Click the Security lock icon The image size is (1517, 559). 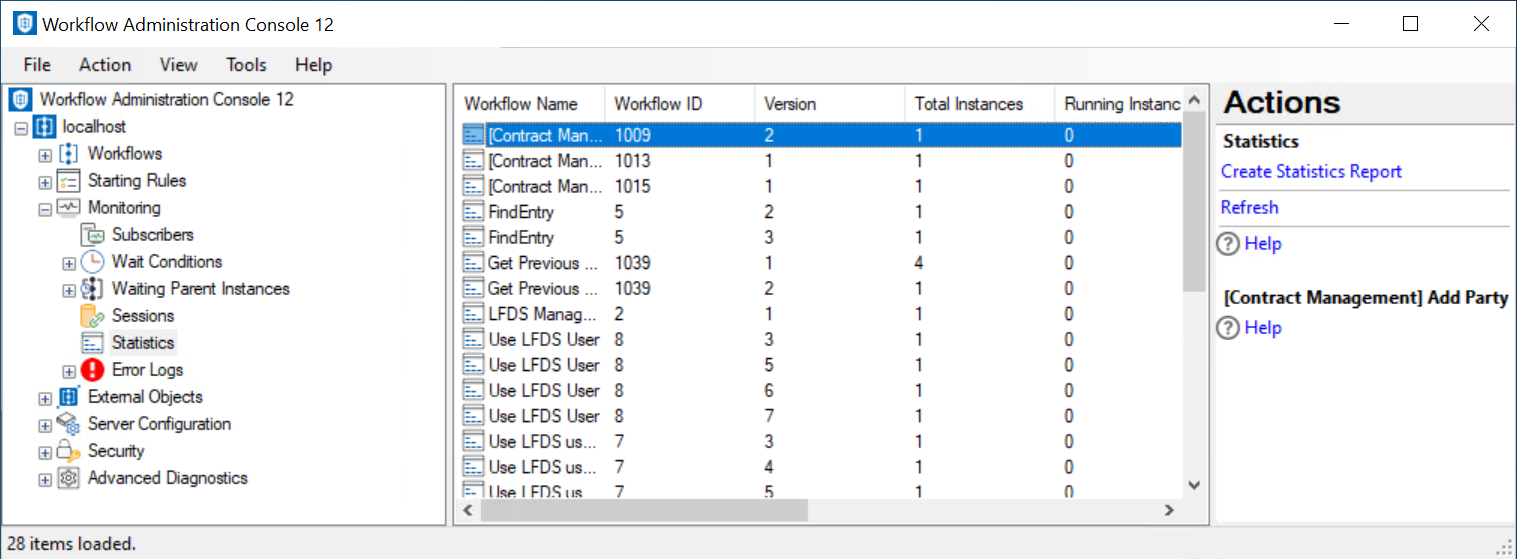click(68, 451)
